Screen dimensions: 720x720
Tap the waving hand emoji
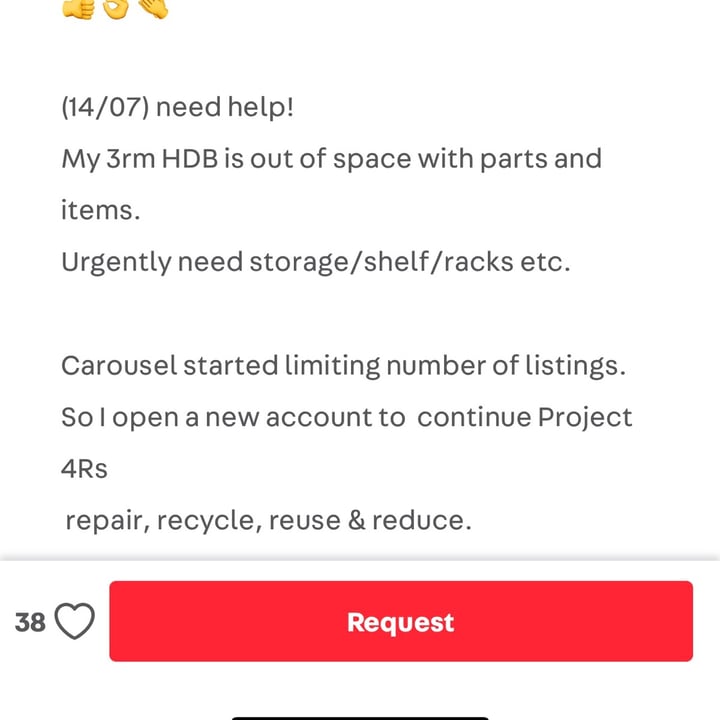[x=153, y=9]
